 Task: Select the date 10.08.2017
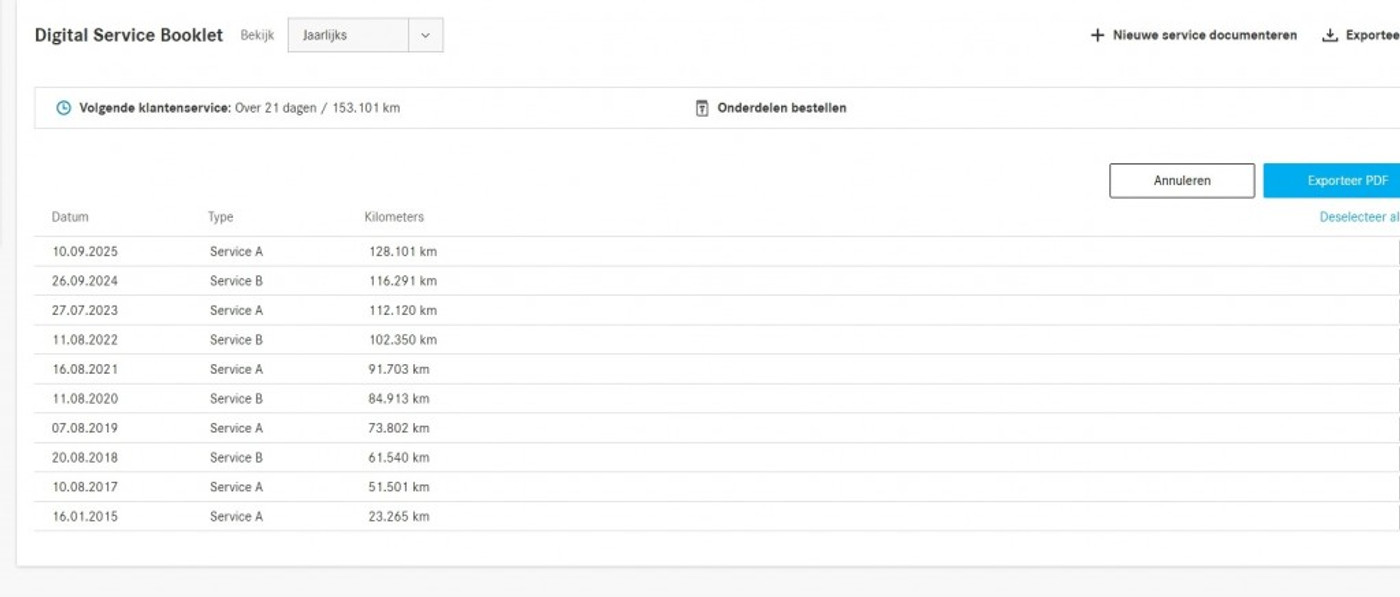85,487
